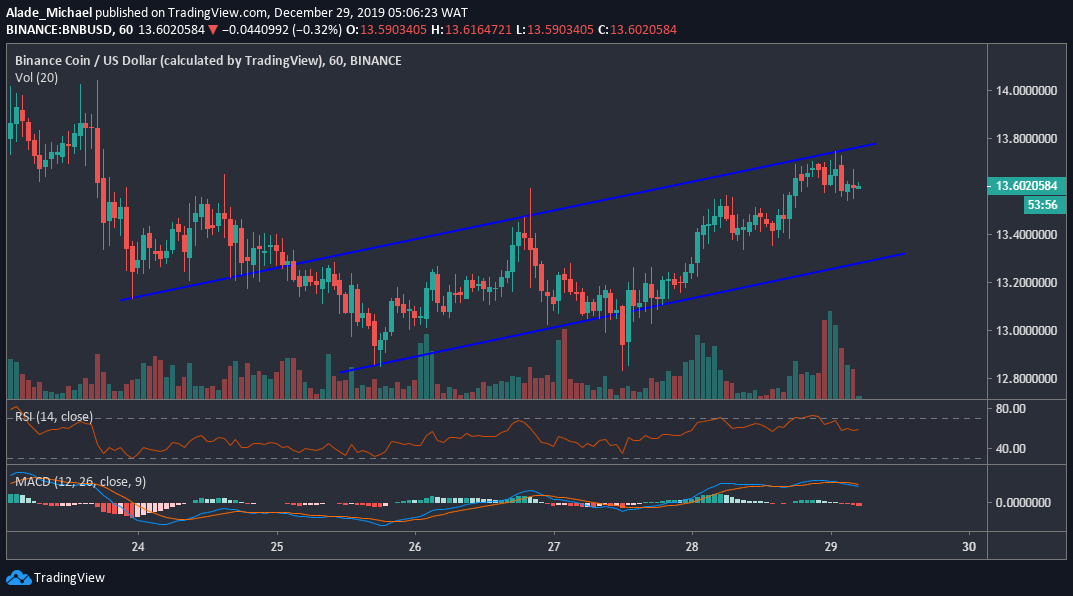Click the candle countdown timer 53:56

click(1043, 204)
